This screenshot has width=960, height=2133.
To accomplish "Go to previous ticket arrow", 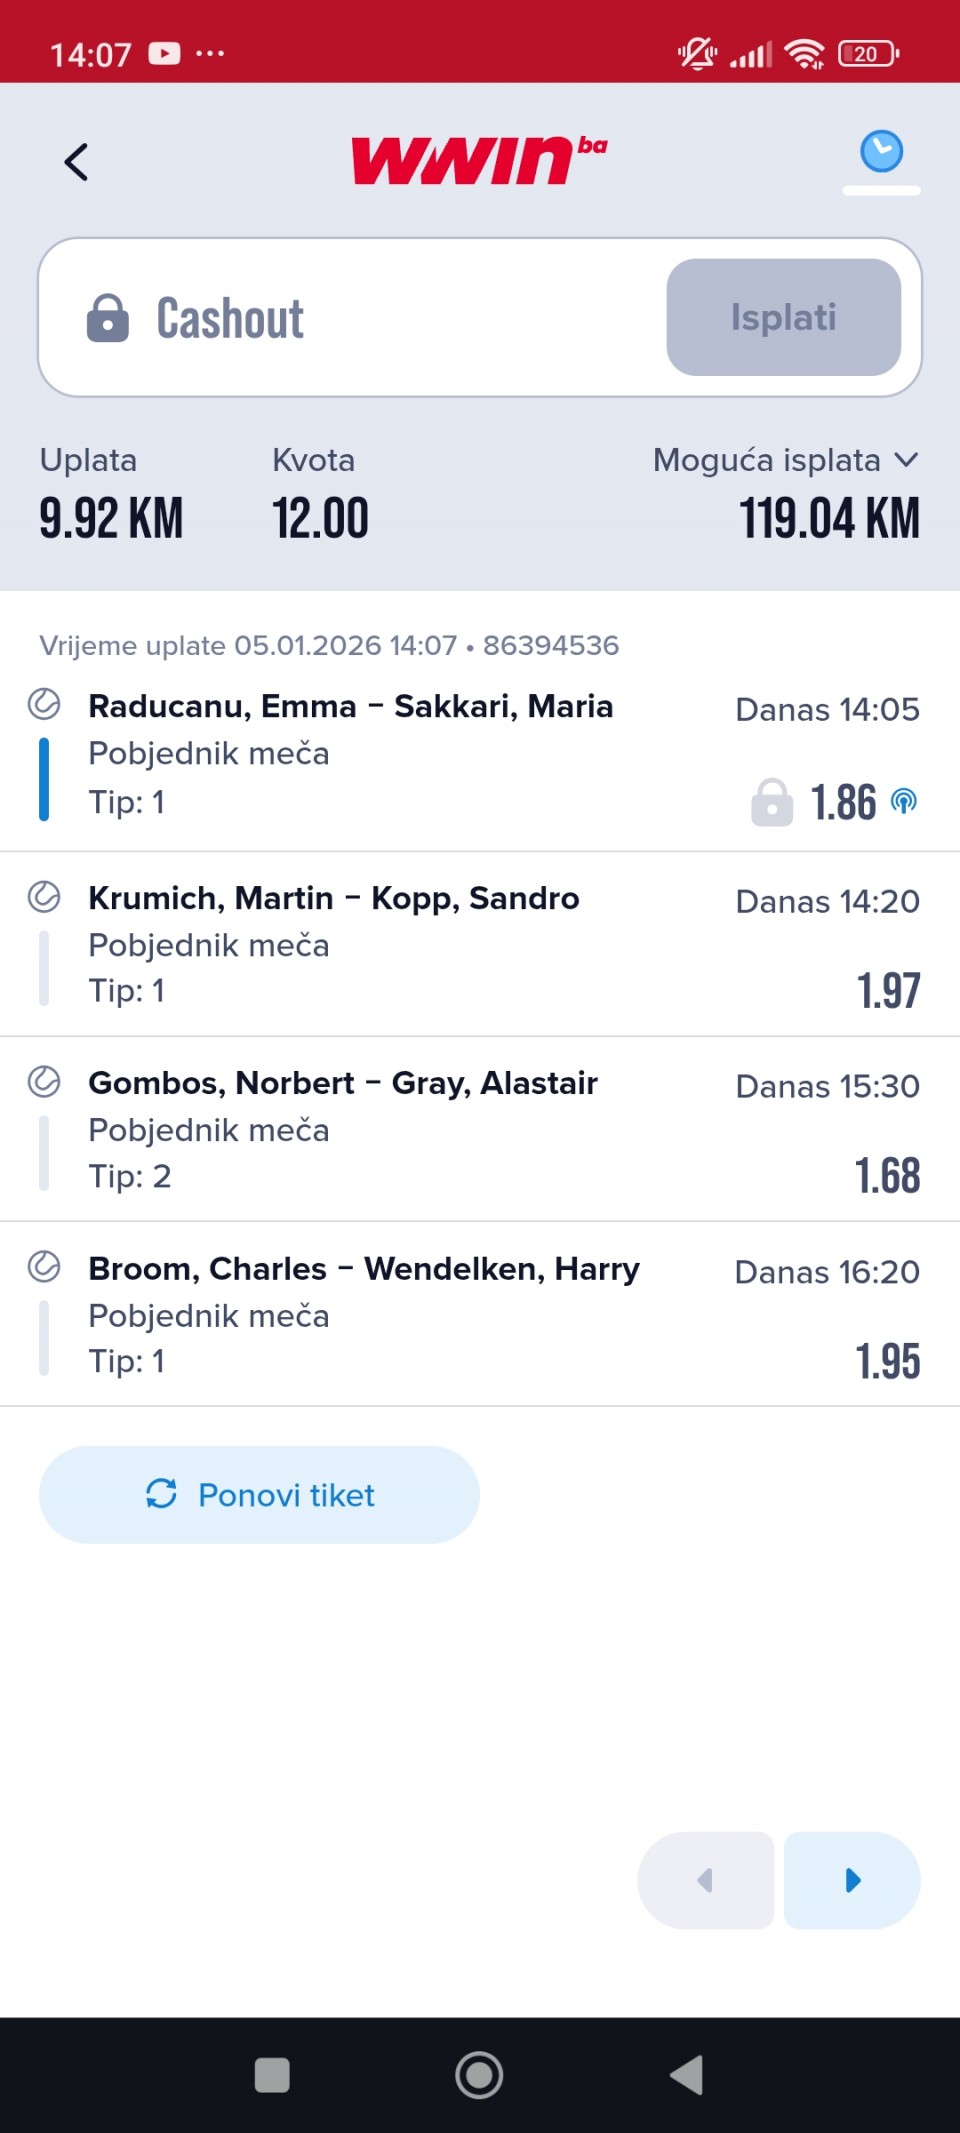I will coord(705,1880).
